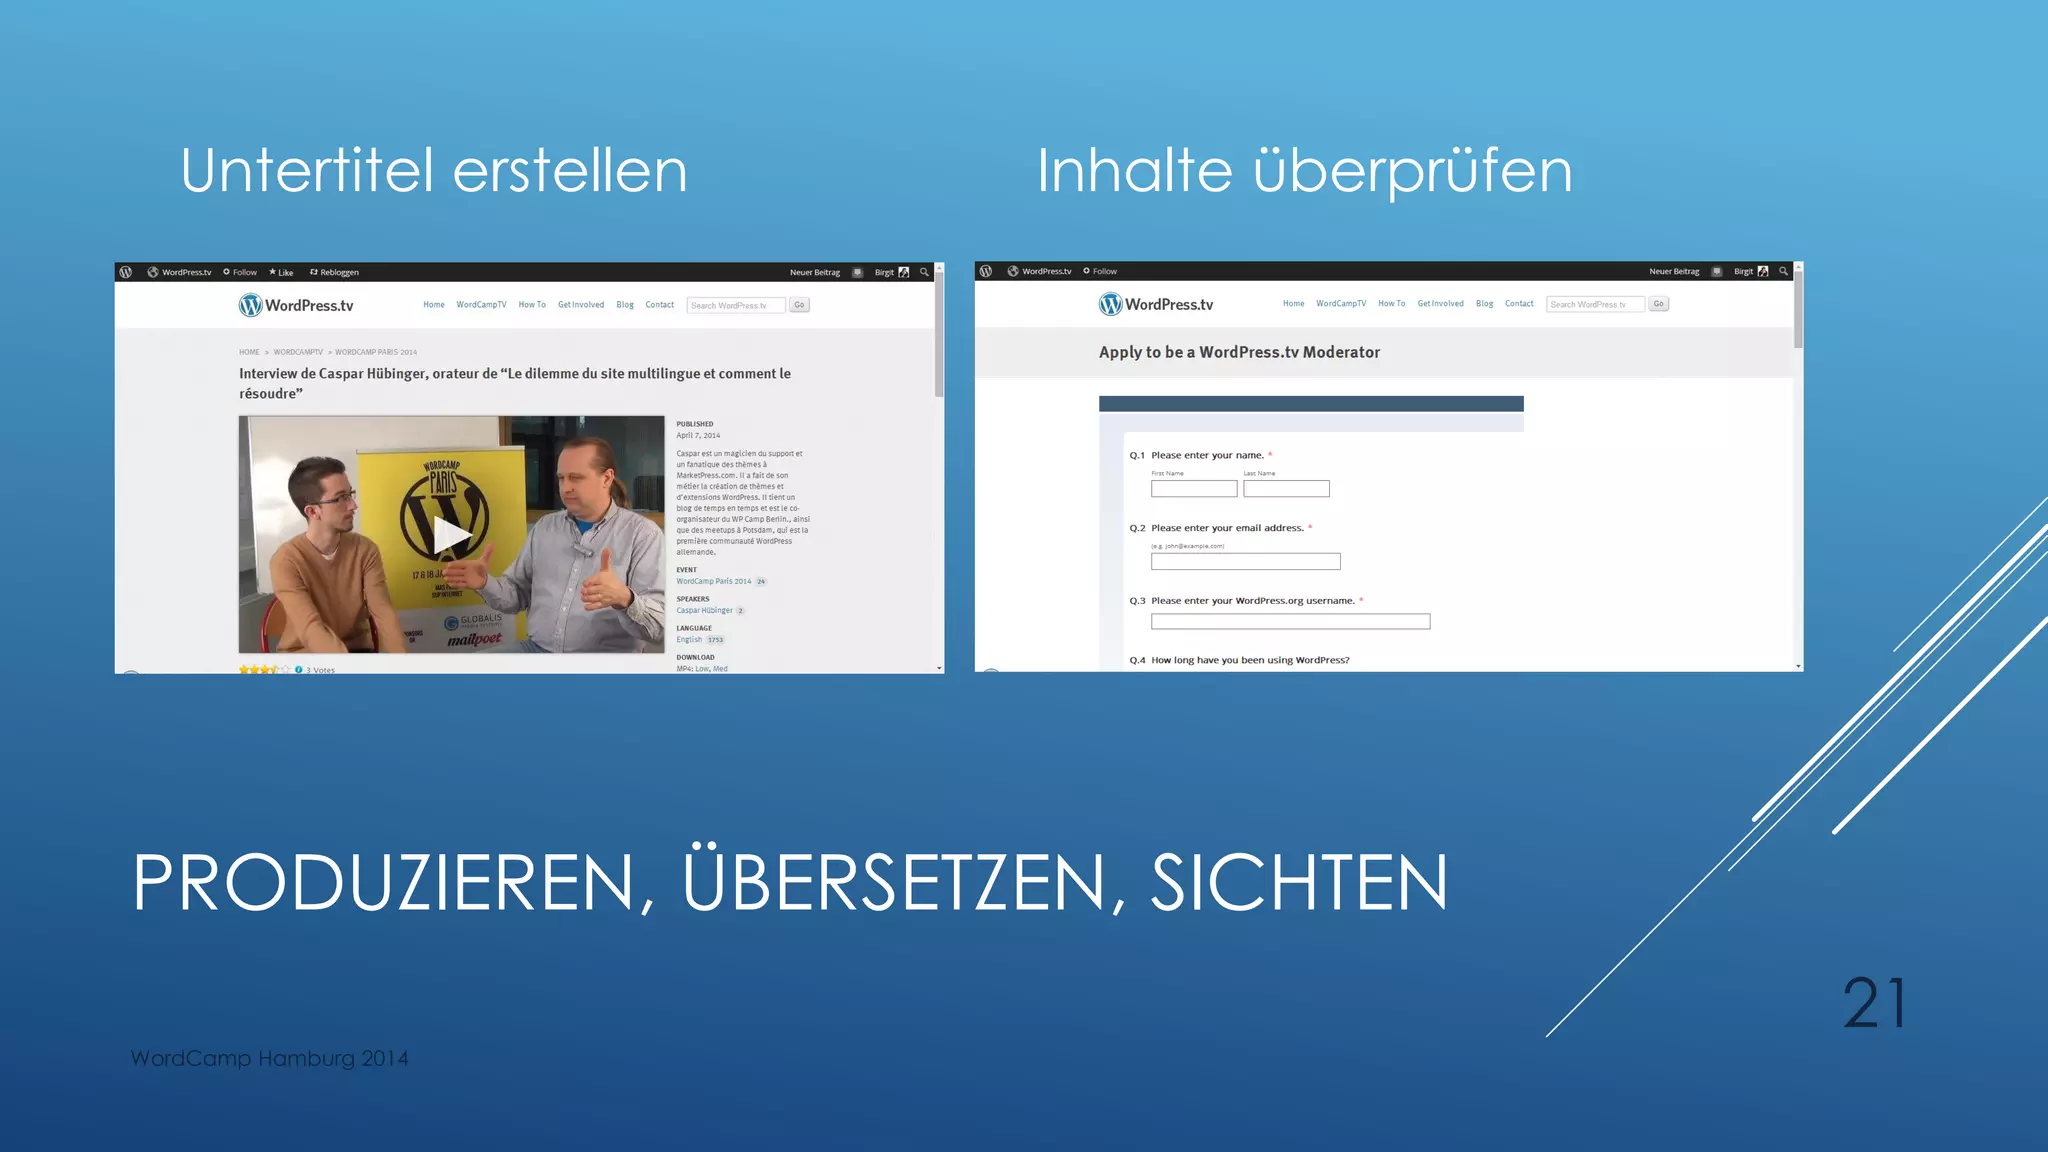Image resolution: width=2048 pixels, height=1152 pixels.
Task: Click WordPress admin logo in left screenshot
Action: click(125, 272)
